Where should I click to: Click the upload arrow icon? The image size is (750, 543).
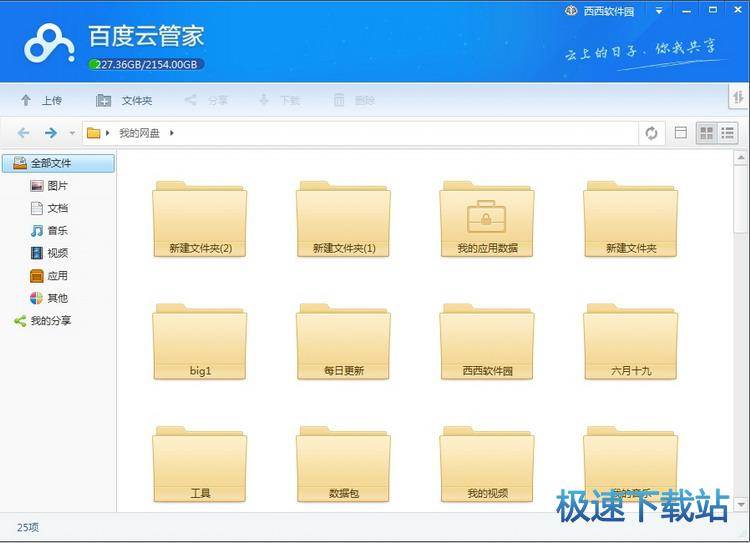click(26, 100)
